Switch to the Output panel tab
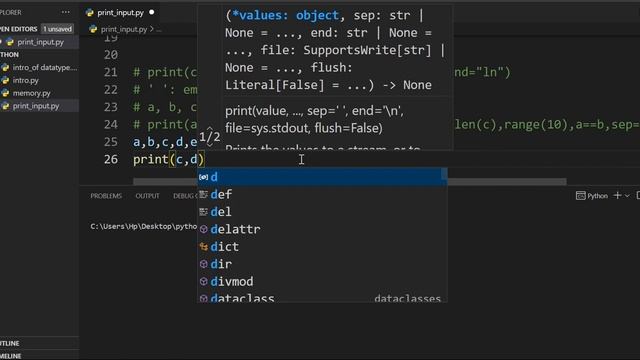The height and width of the screenshot is (360, 640). coord(147,196)
